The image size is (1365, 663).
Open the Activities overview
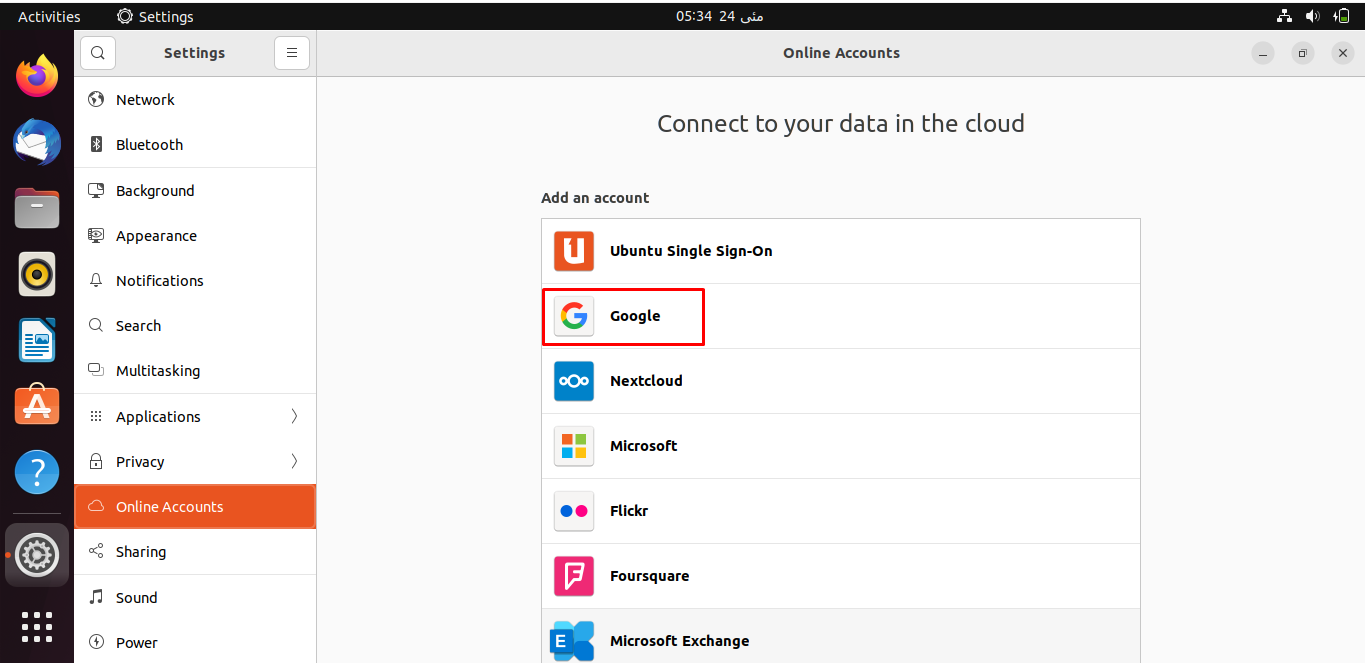point(49,16)
